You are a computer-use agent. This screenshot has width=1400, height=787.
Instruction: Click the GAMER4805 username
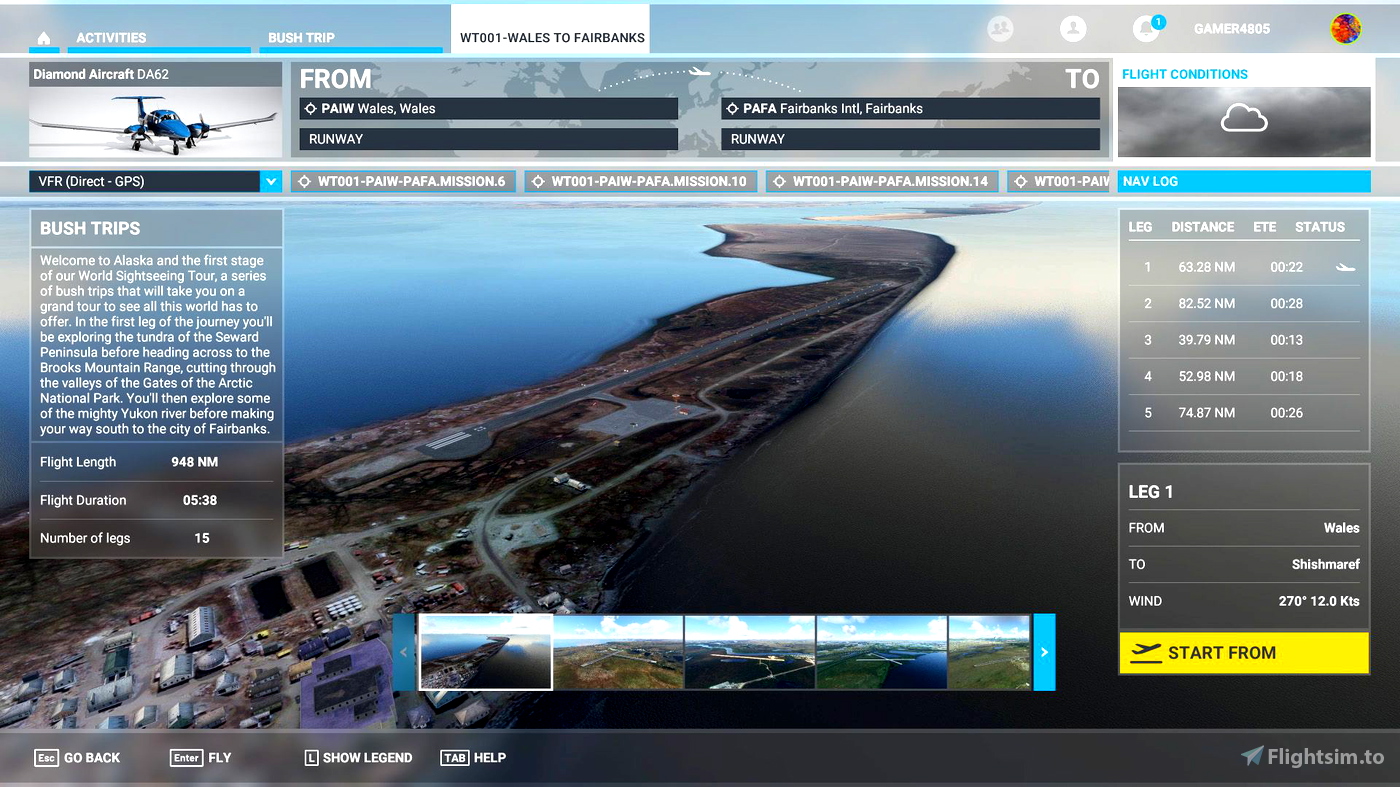(x=1232, y=29)
